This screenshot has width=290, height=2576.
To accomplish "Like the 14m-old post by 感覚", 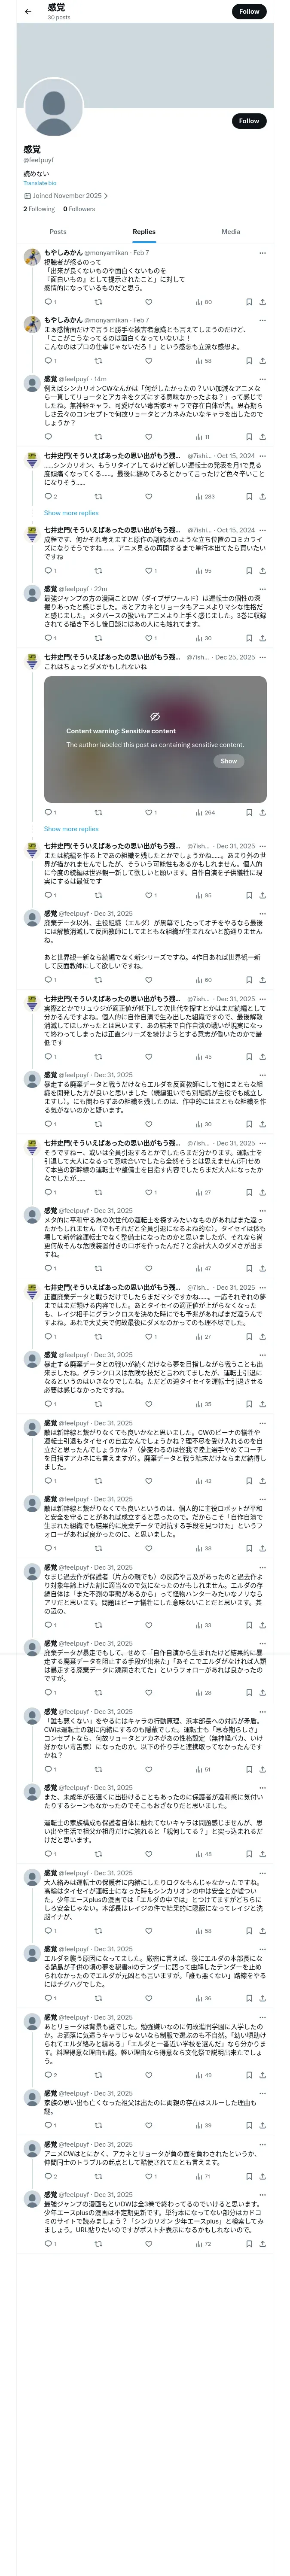I will (148, 436).
